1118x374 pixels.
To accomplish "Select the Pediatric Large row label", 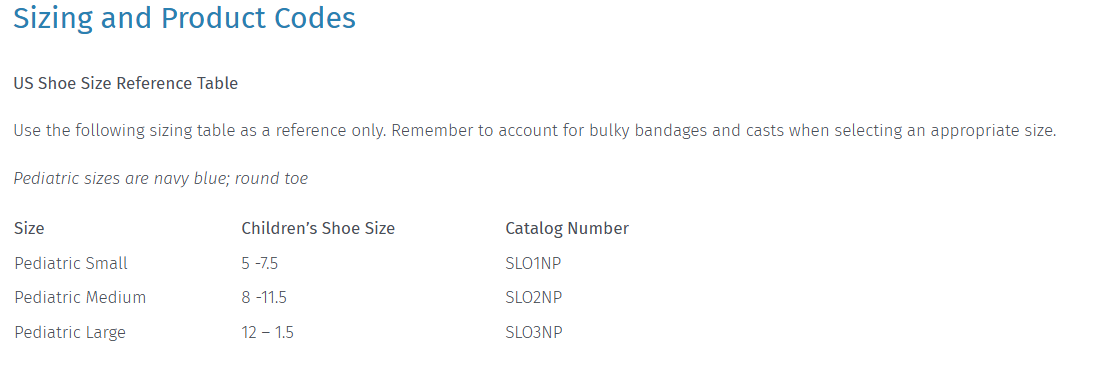I will pyautogui.click(x=70, y=332).
